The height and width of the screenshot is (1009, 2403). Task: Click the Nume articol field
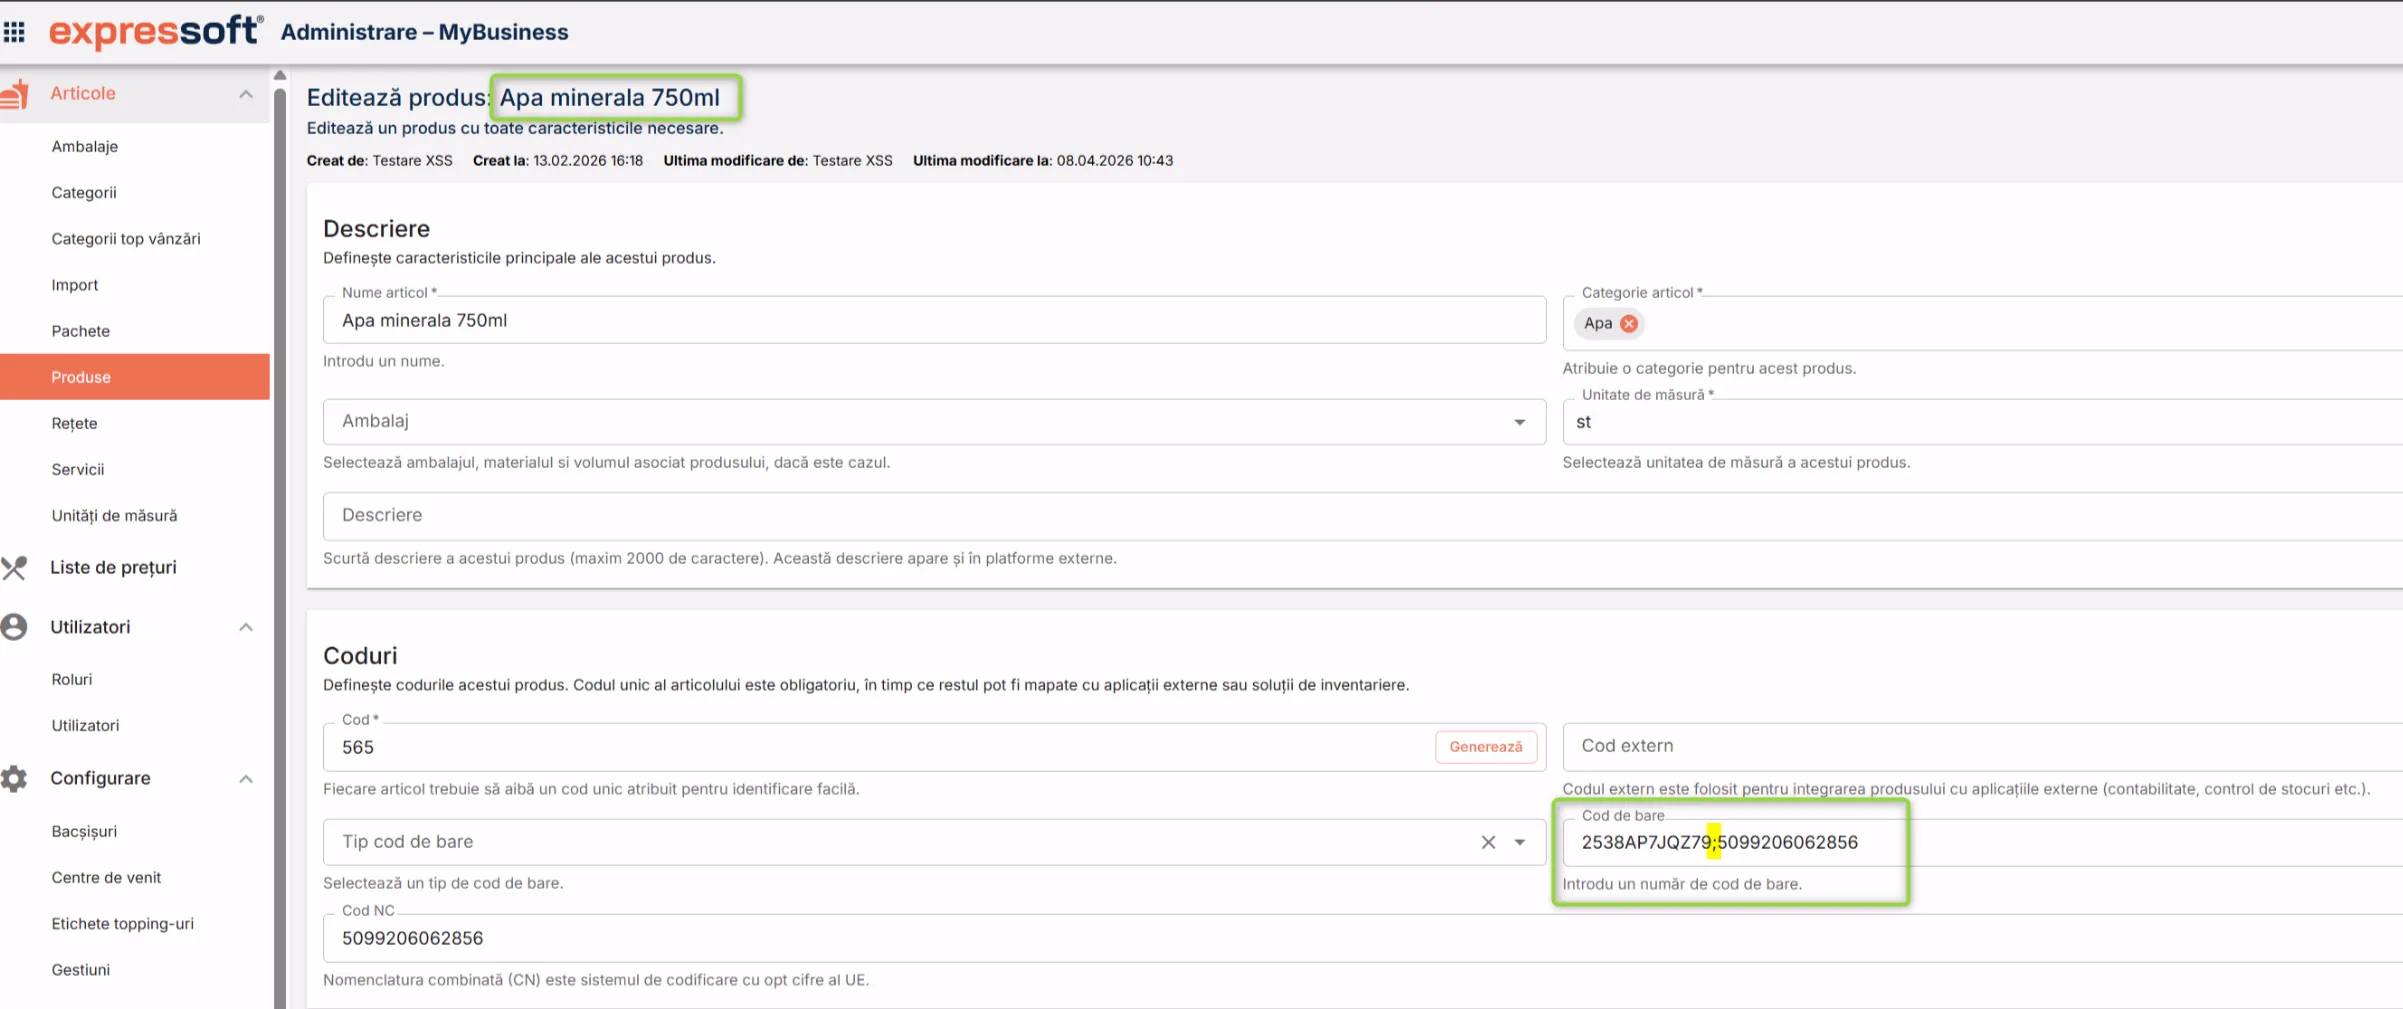[934, 320]
